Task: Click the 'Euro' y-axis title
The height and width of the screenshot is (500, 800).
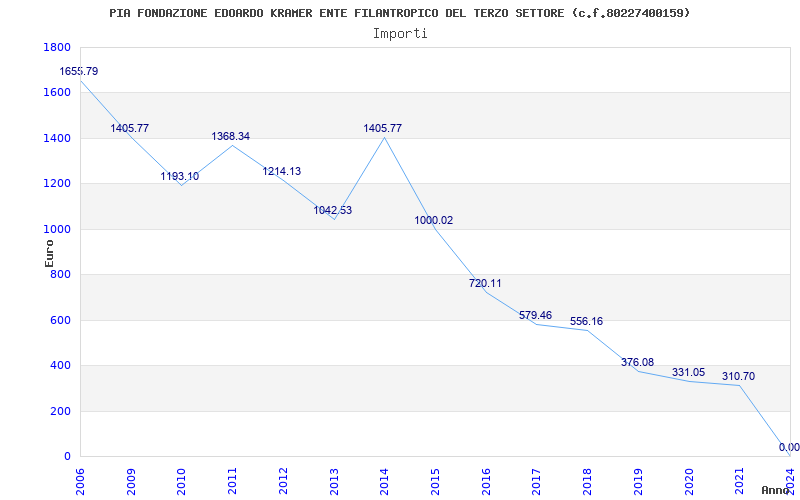Action: click(49, 253)
